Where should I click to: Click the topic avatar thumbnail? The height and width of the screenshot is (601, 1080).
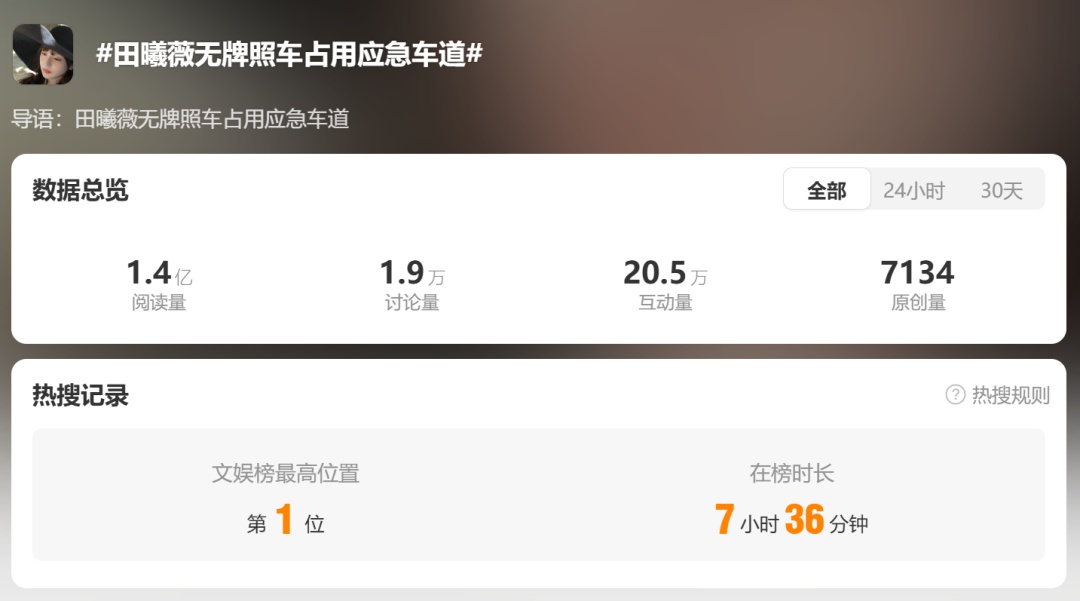(x=43, y=54)
